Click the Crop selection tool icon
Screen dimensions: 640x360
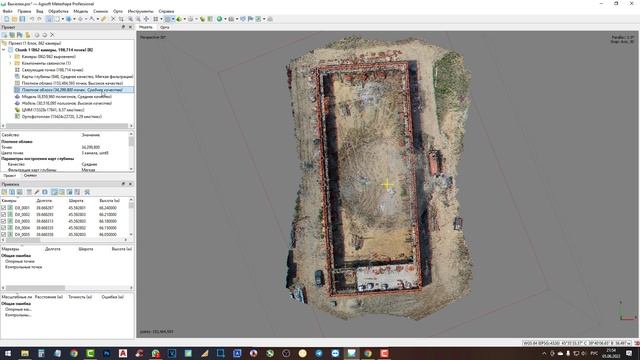[x=121, y=19]
